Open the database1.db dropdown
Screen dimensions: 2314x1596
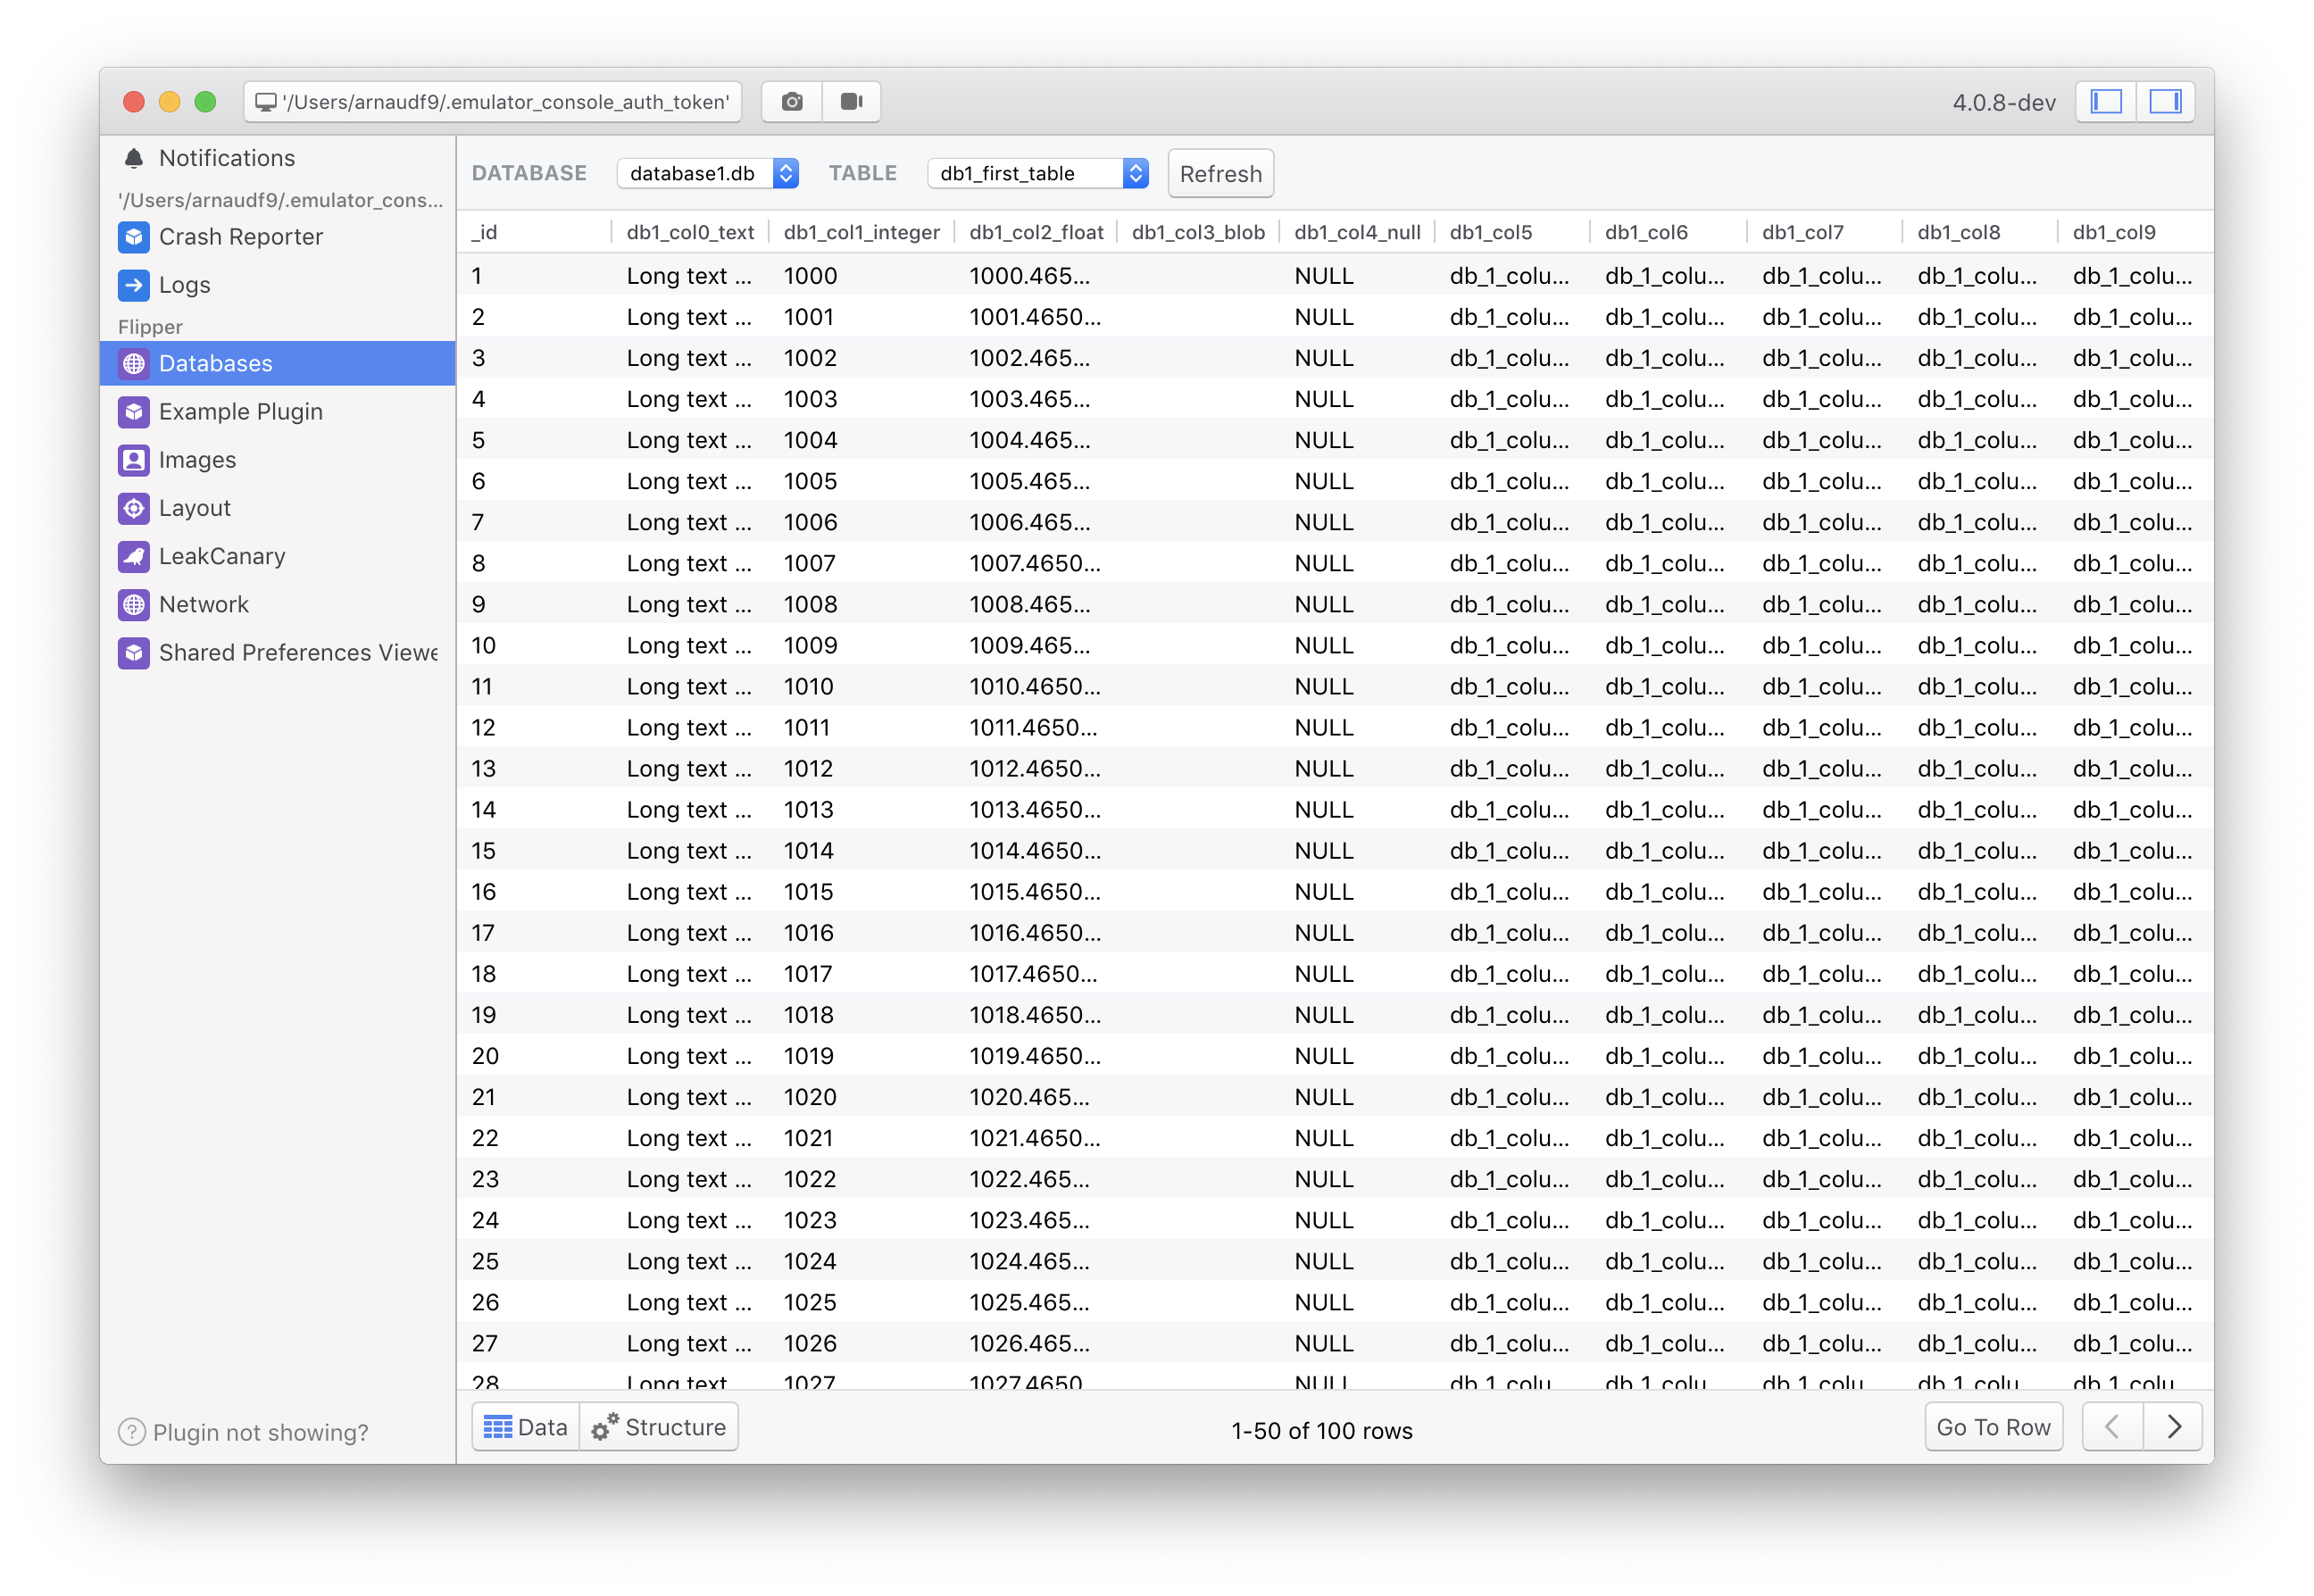(x=707, y=173)
